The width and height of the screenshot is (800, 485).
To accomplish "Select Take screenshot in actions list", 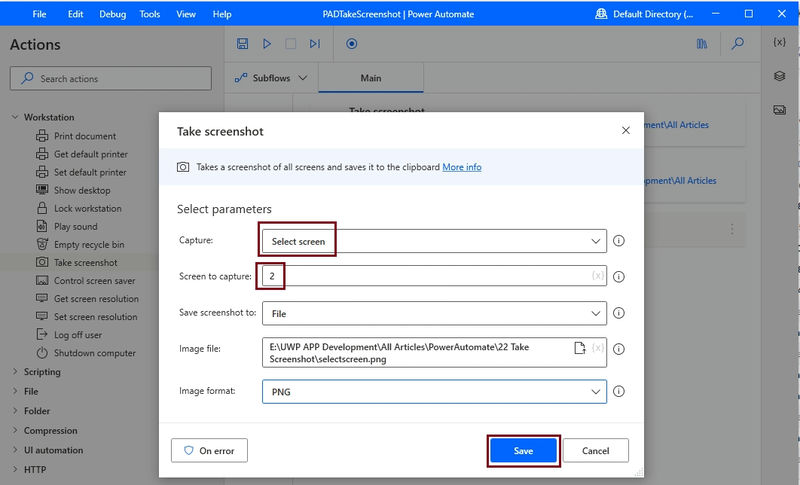I will (85, 263).
